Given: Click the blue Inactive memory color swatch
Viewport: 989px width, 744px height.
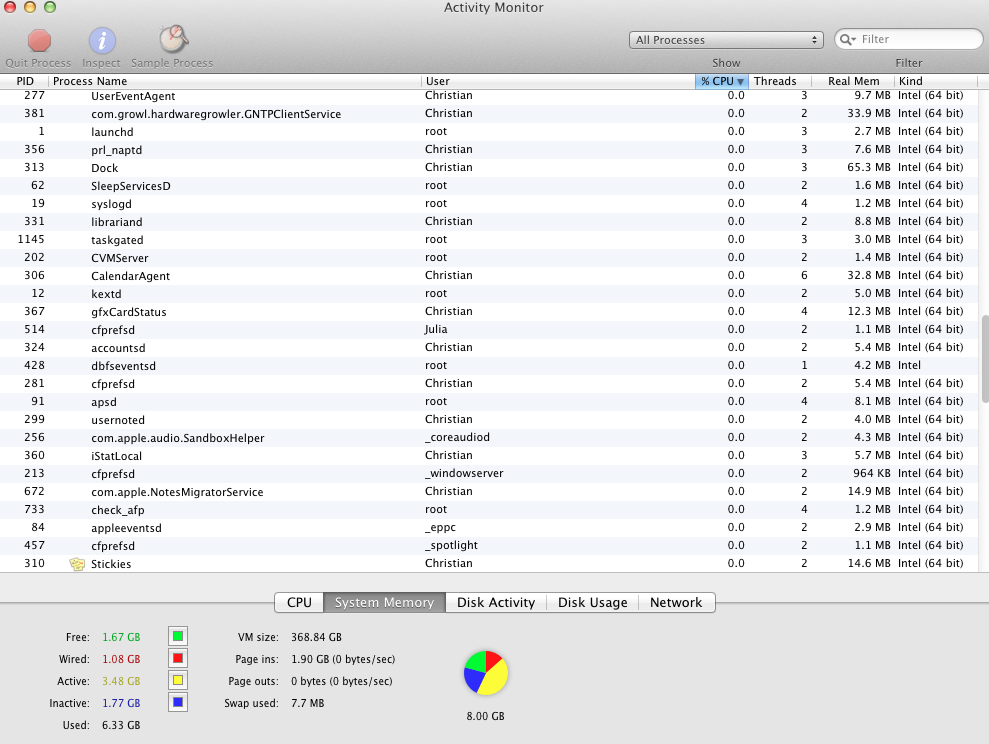Looking at the screenshot, I should pos(178,702).
